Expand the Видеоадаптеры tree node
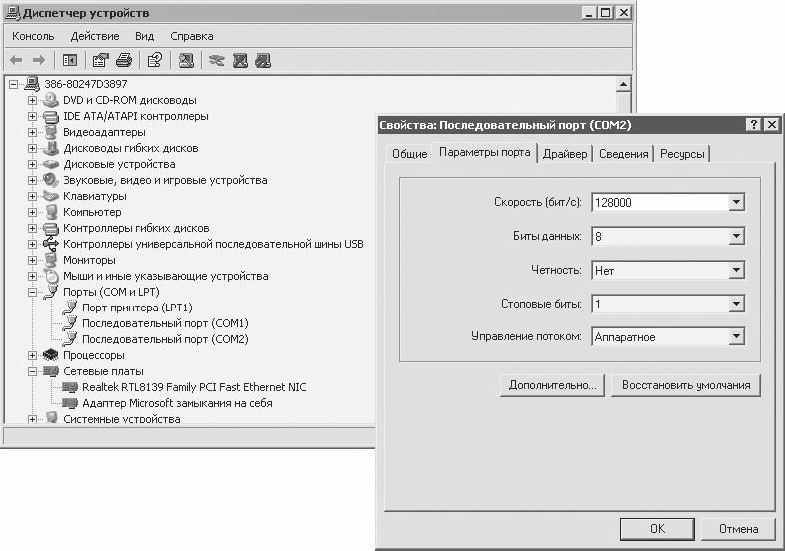The image size is (785, 551). pyautogui.click(x=33, y=132)
